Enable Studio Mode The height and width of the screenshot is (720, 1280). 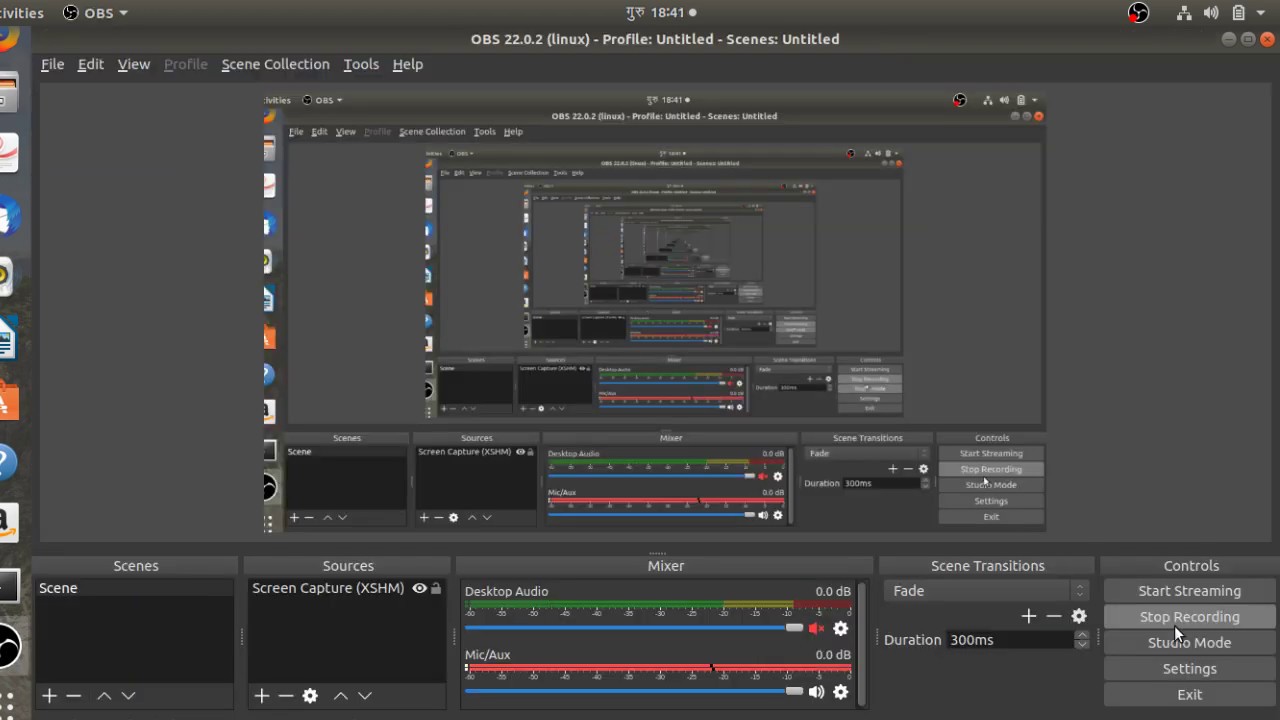pos(1189,643)
